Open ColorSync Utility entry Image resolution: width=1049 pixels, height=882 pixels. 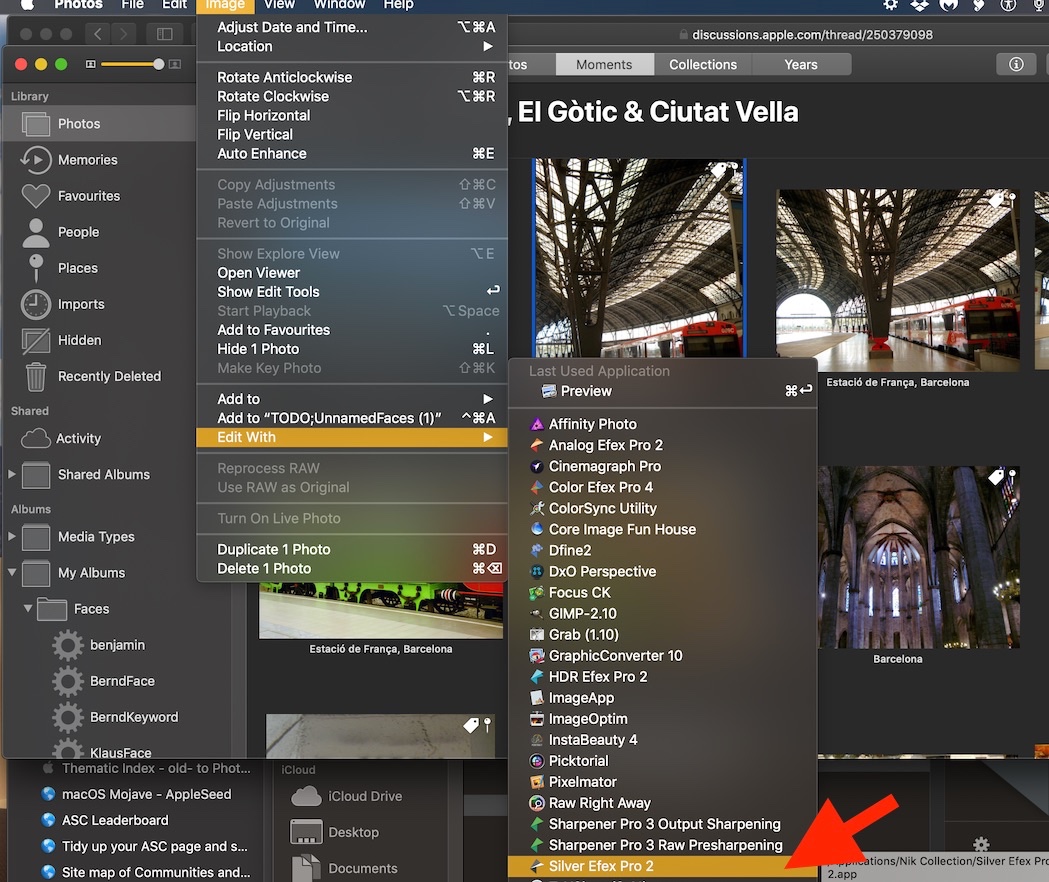click(662, 508)
